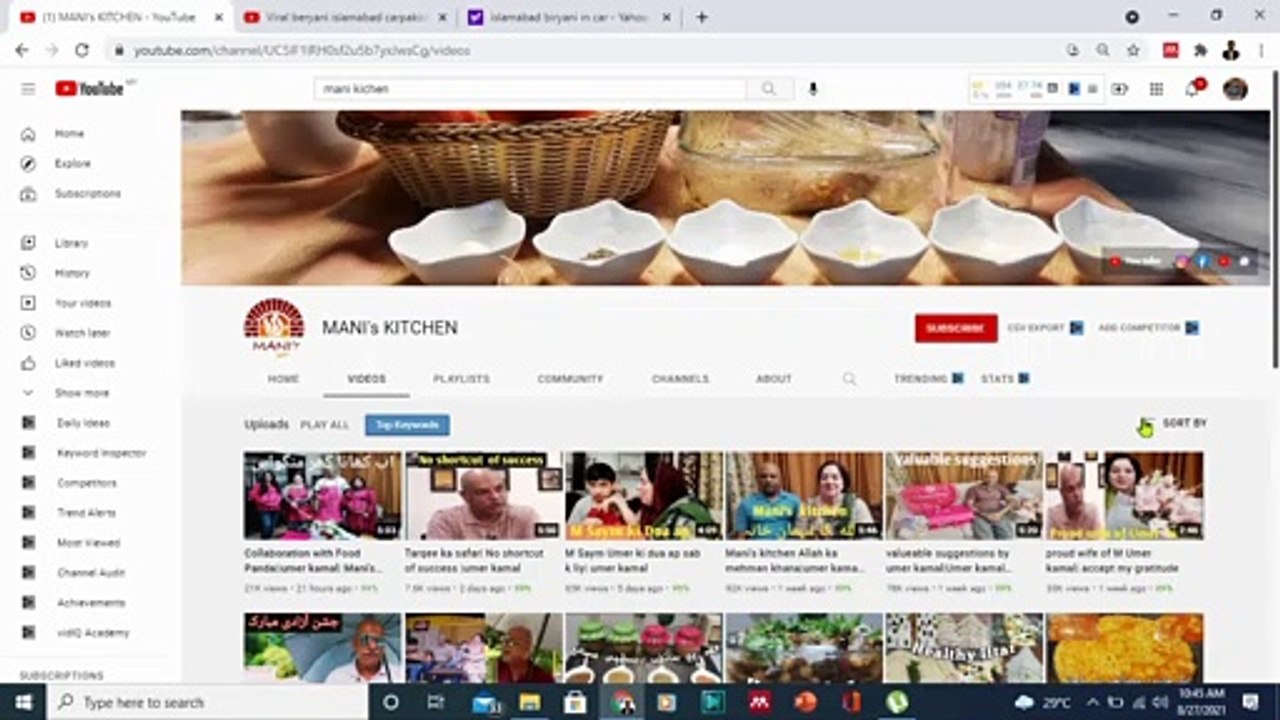Switch to the COMMUNITY tab
The image size is (1280, 720).
pyautogui.click(x=570, y=379)
